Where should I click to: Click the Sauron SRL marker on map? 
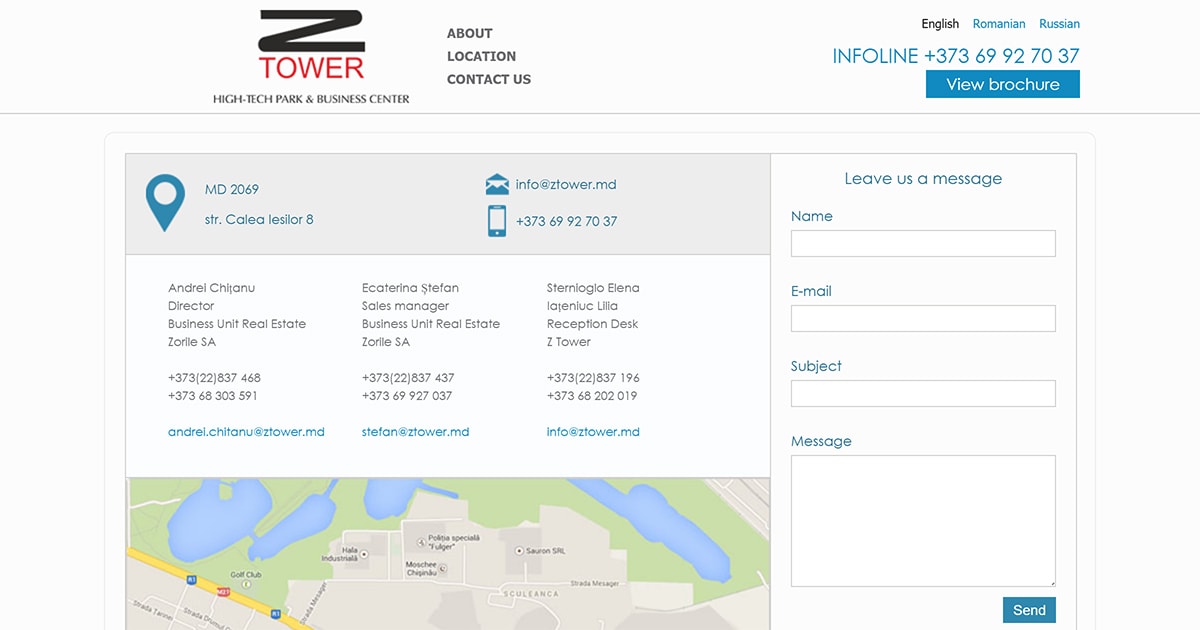point(519,551)
